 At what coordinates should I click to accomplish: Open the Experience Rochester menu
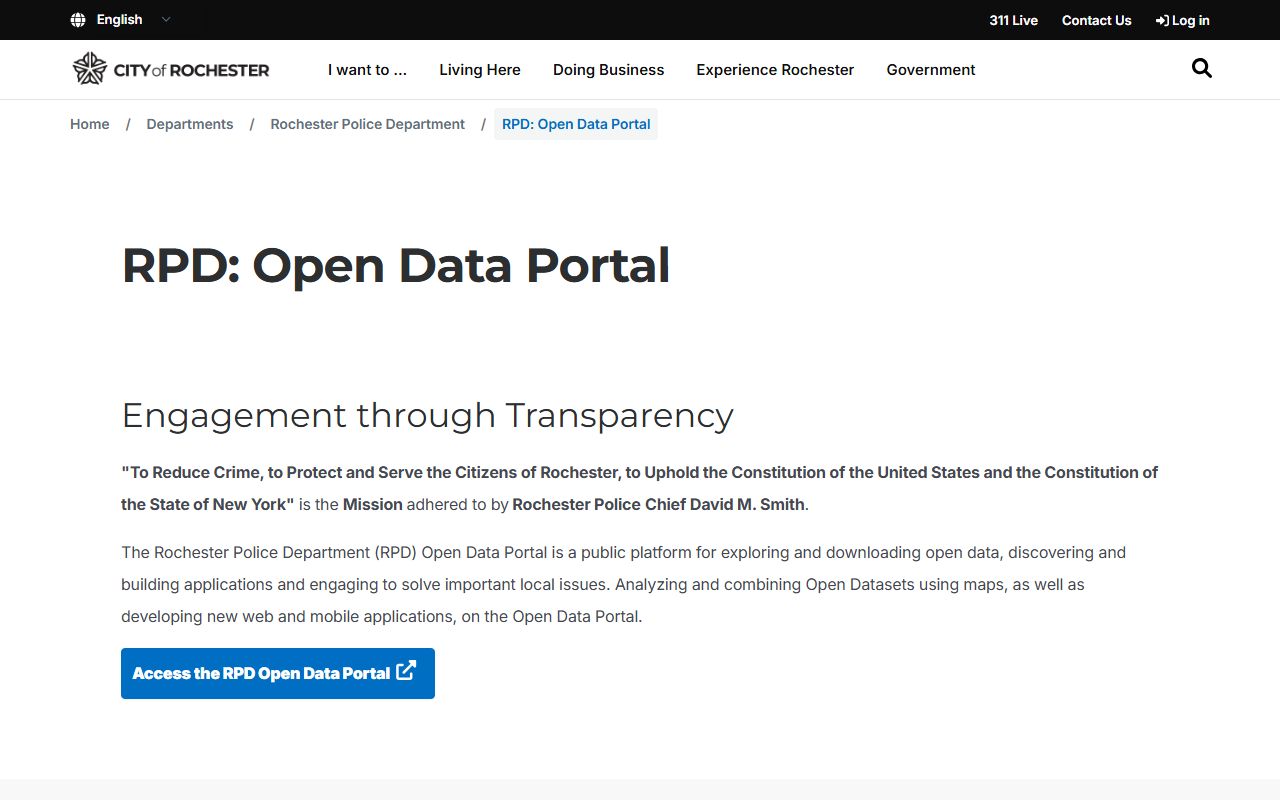pyautogui.click(x=775, y=70)
